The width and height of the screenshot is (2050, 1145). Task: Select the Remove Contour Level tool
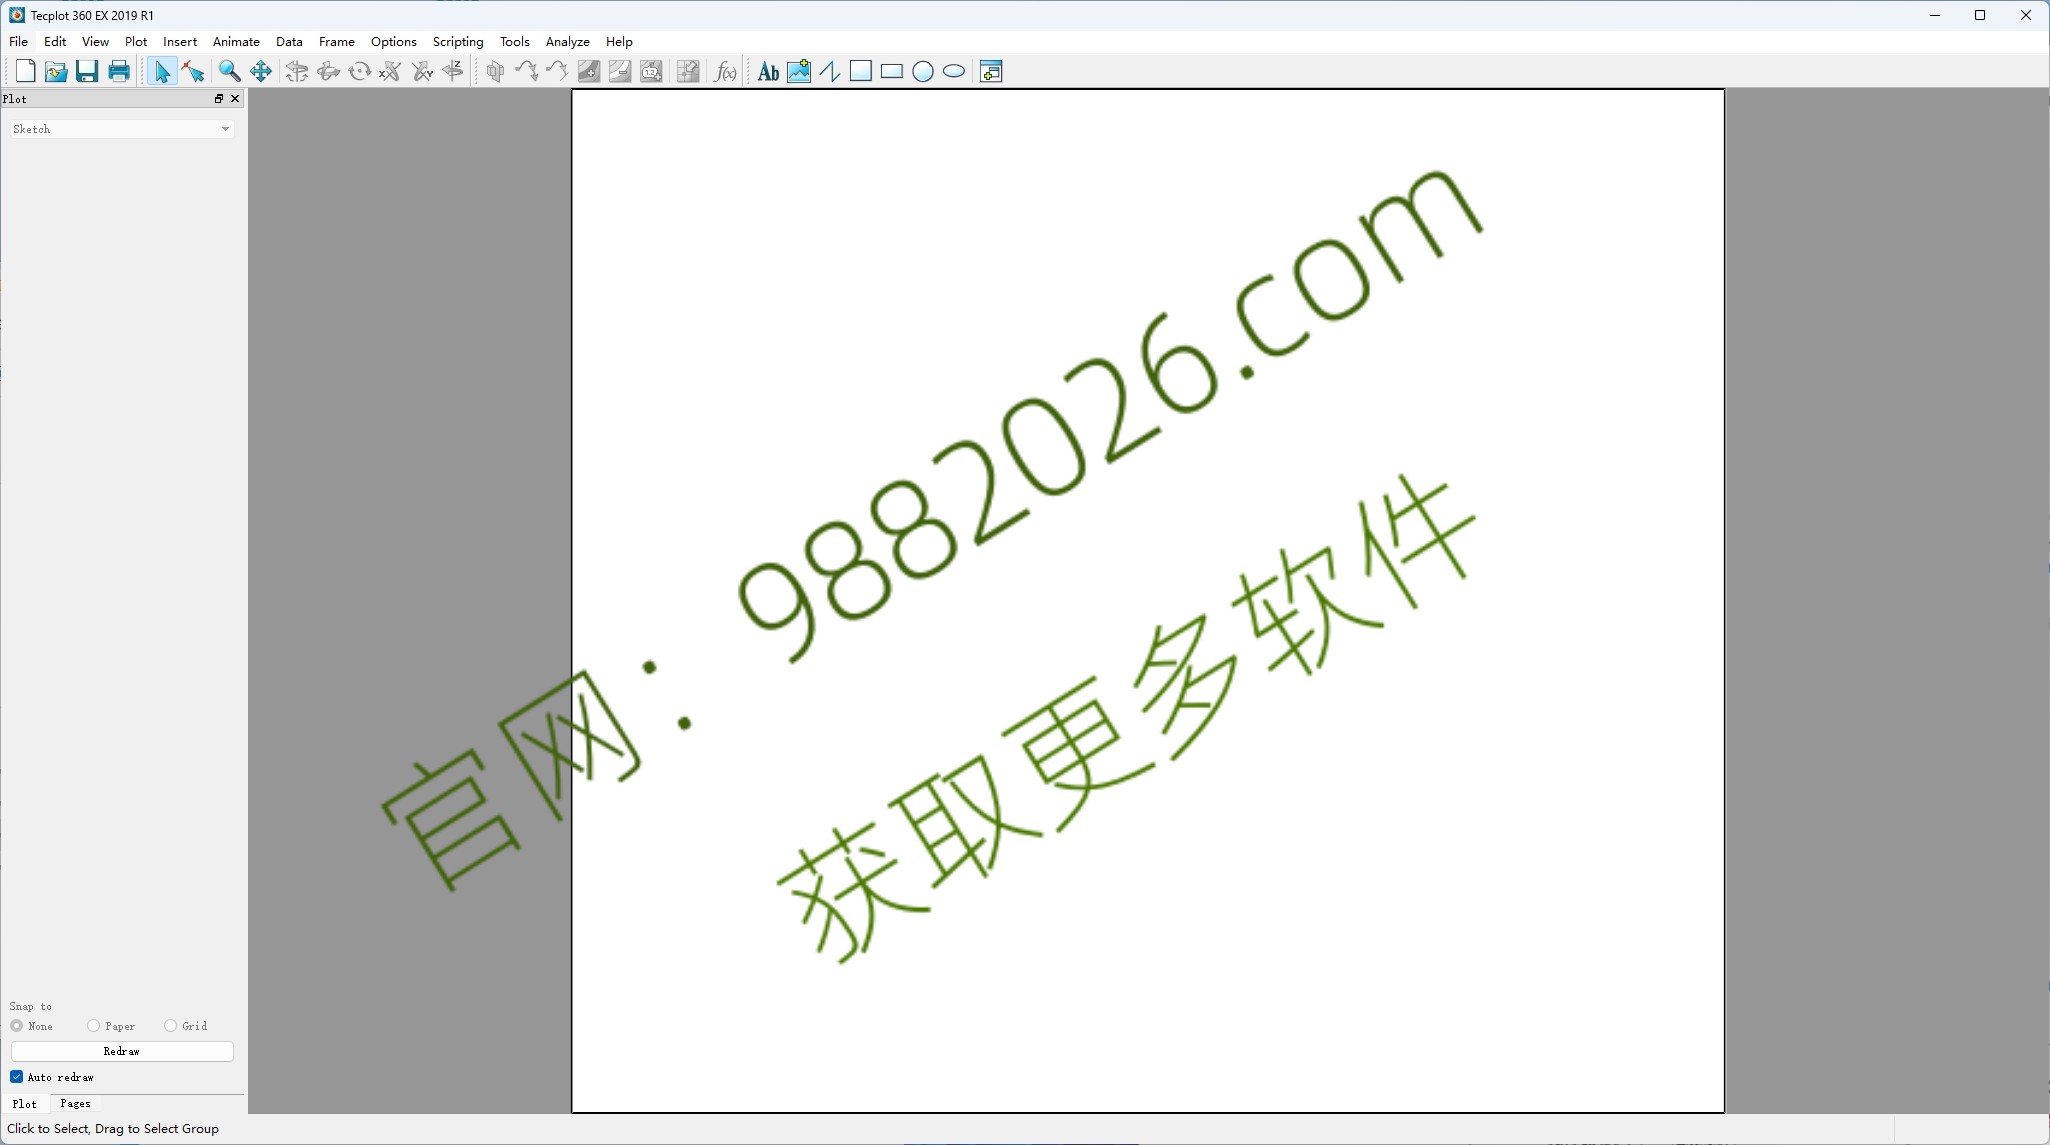click(620, 71)
